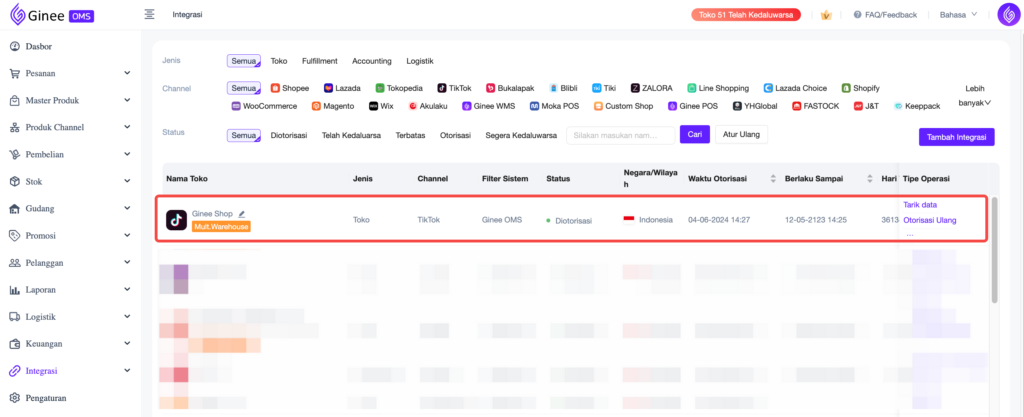Expand the Gudang chevron
The height and width of the screenshot is (417, 1024).
point(127,209)
